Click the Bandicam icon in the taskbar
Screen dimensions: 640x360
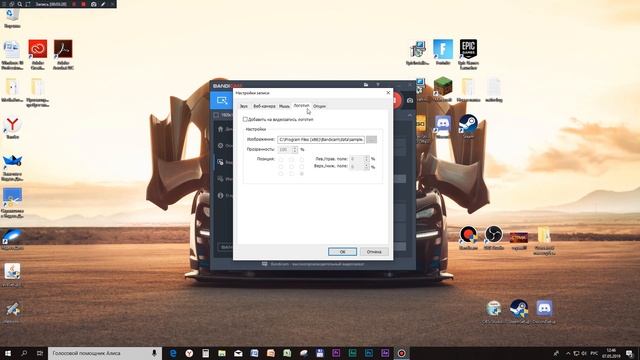402,353
